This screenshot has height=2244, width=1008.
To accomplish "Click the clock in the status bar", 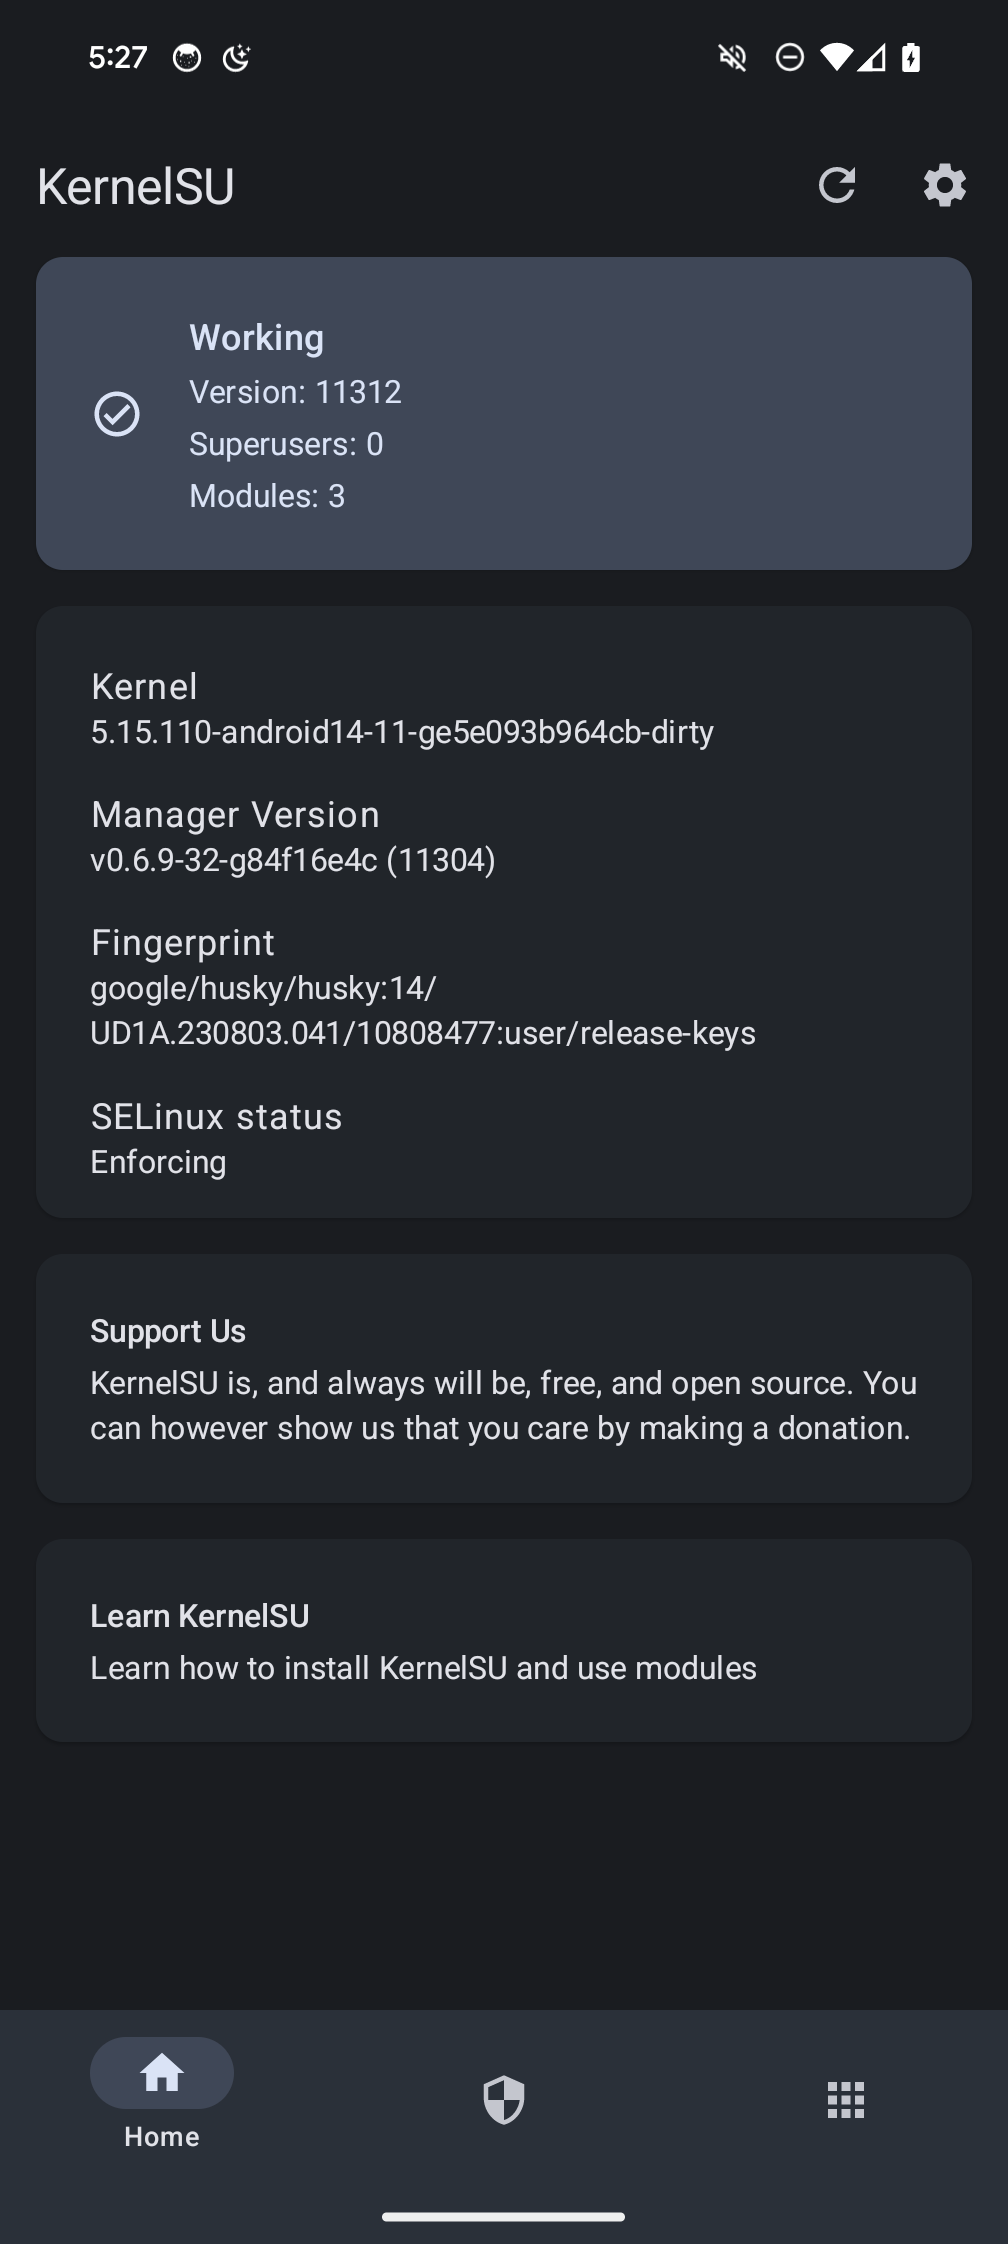I will (118, 57).
